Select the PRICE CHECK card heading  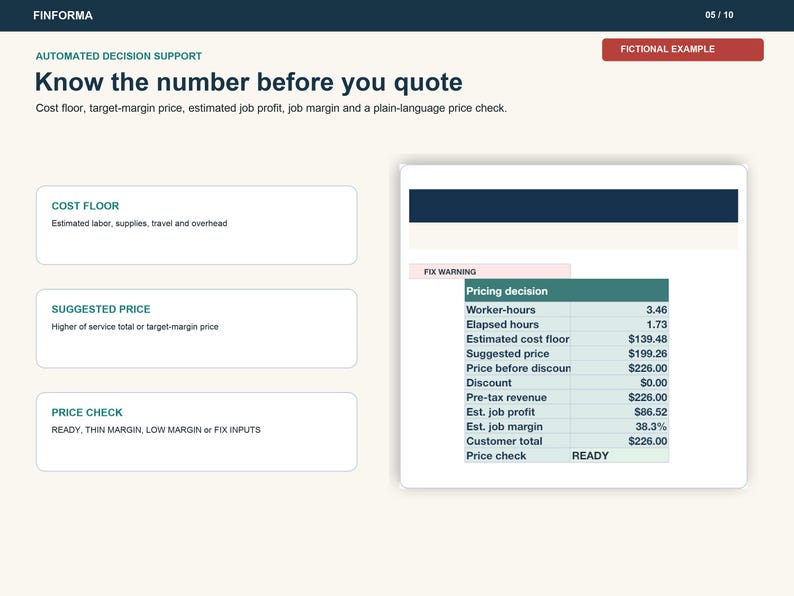pyautogui.click(x=87, y=413)
